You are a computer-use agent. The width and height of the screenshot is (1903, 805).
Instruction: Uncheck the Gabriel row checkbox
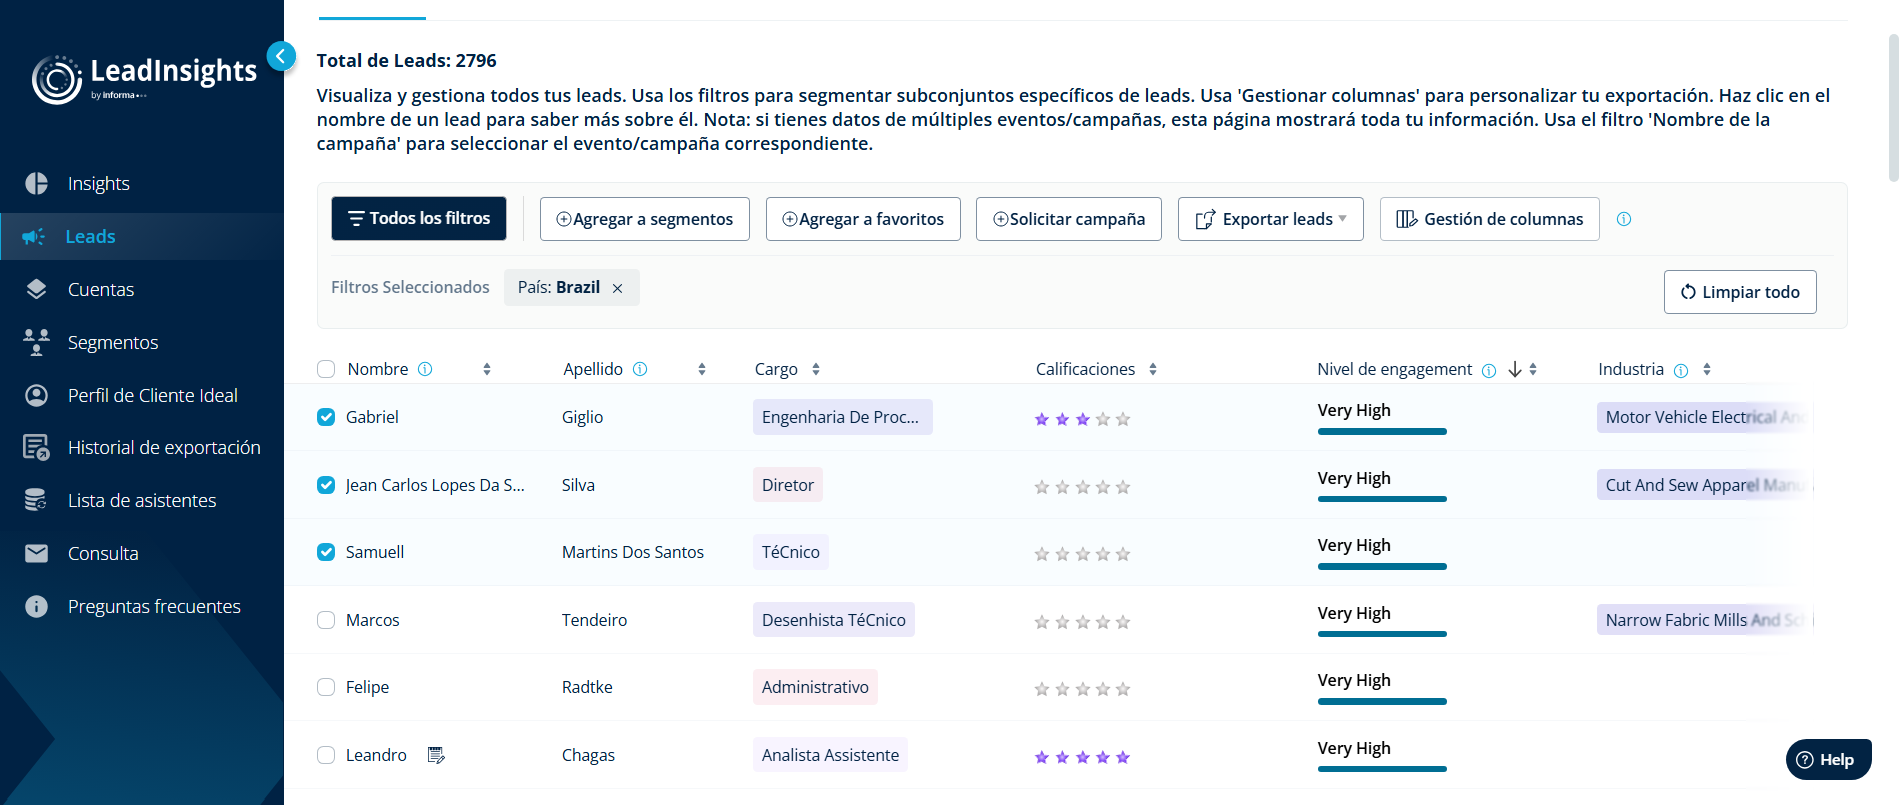(x=326, y=417)
